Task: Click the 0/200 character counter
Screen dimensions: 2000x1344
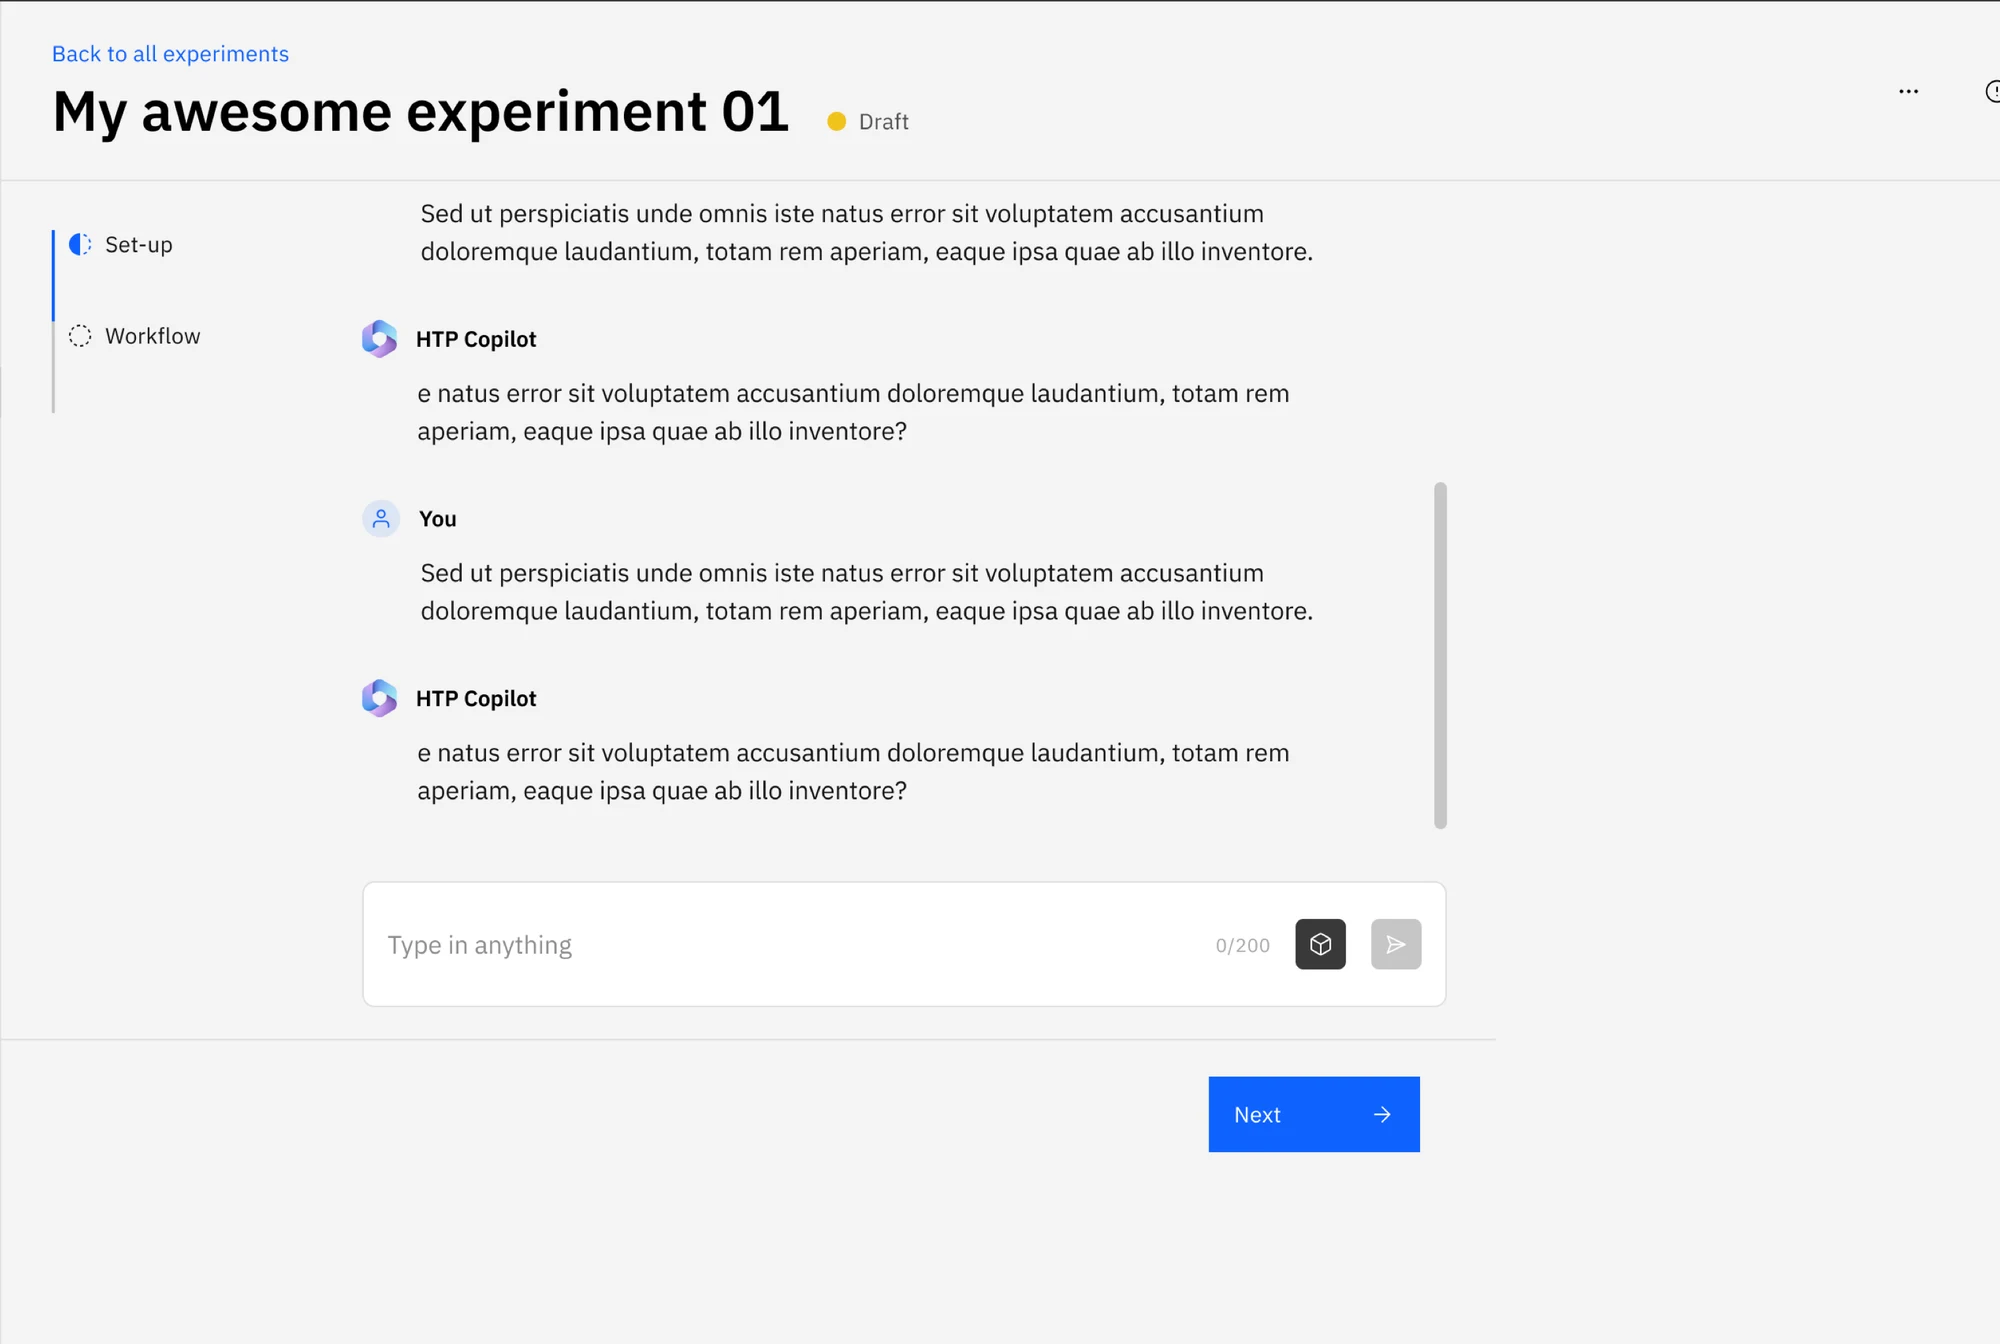Action: tap(1242, 945)
